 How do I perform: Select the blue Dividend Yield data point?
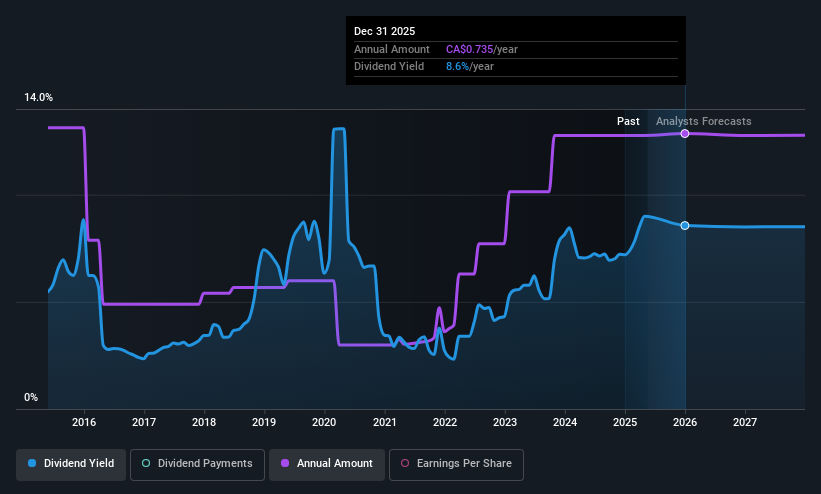(x=685, y=225)
